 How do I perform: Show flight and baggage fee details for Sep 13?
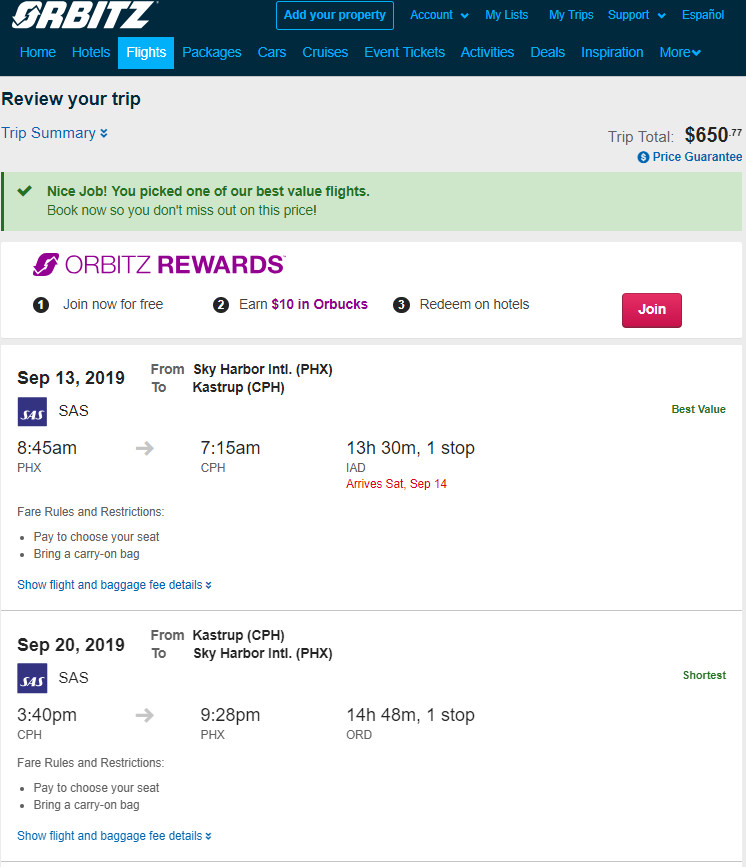coord(114,585)
